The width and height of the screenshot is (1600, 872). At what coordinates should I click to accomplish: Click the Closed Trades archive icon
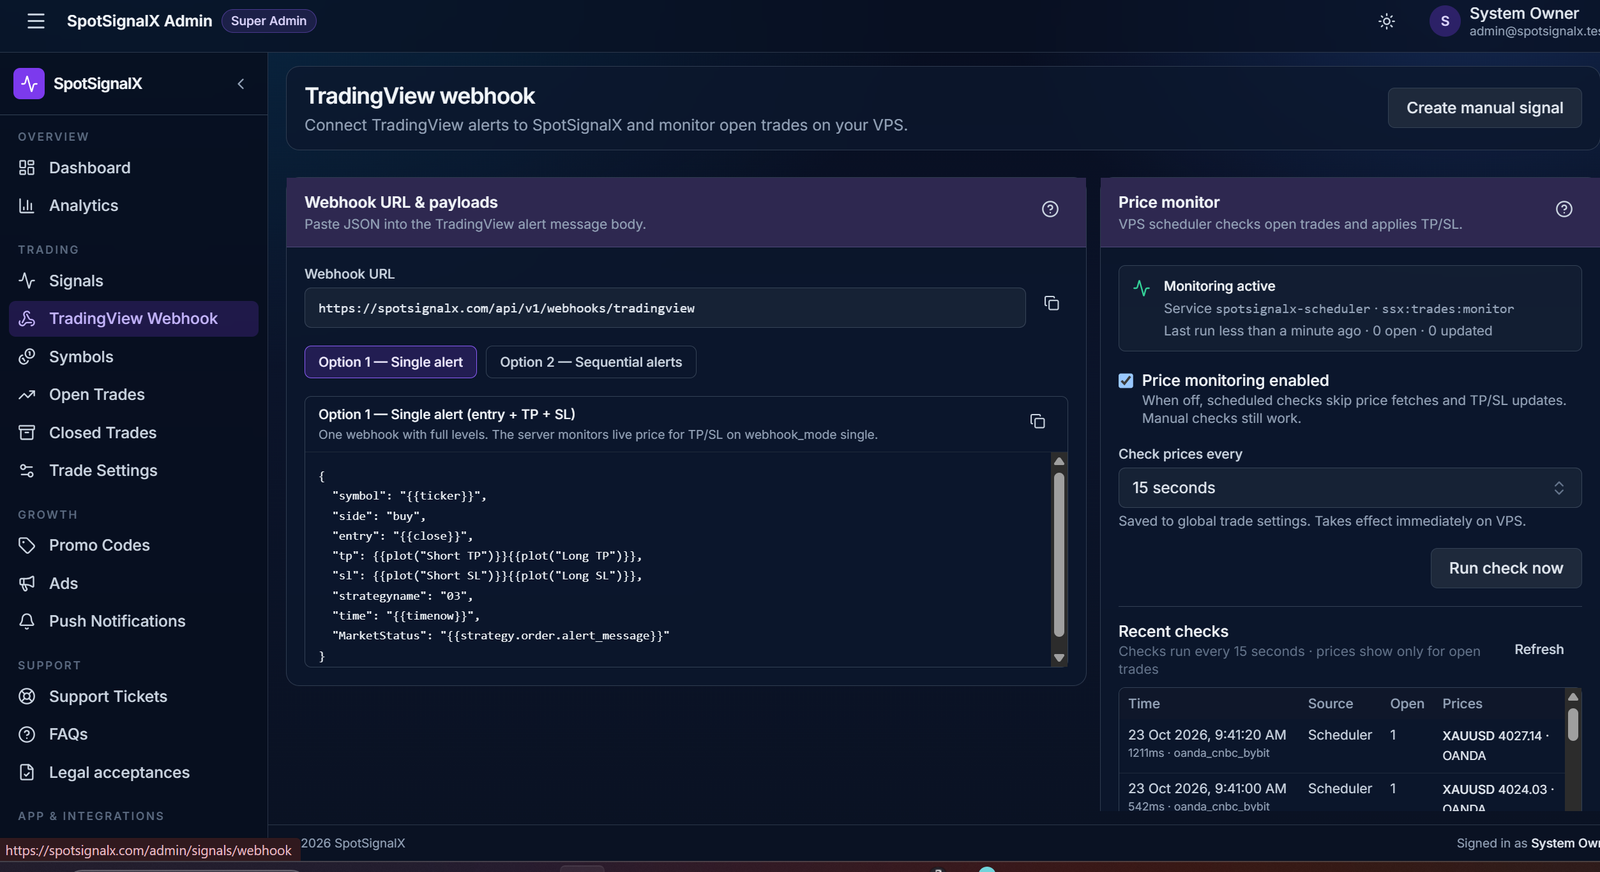(27, 433)
